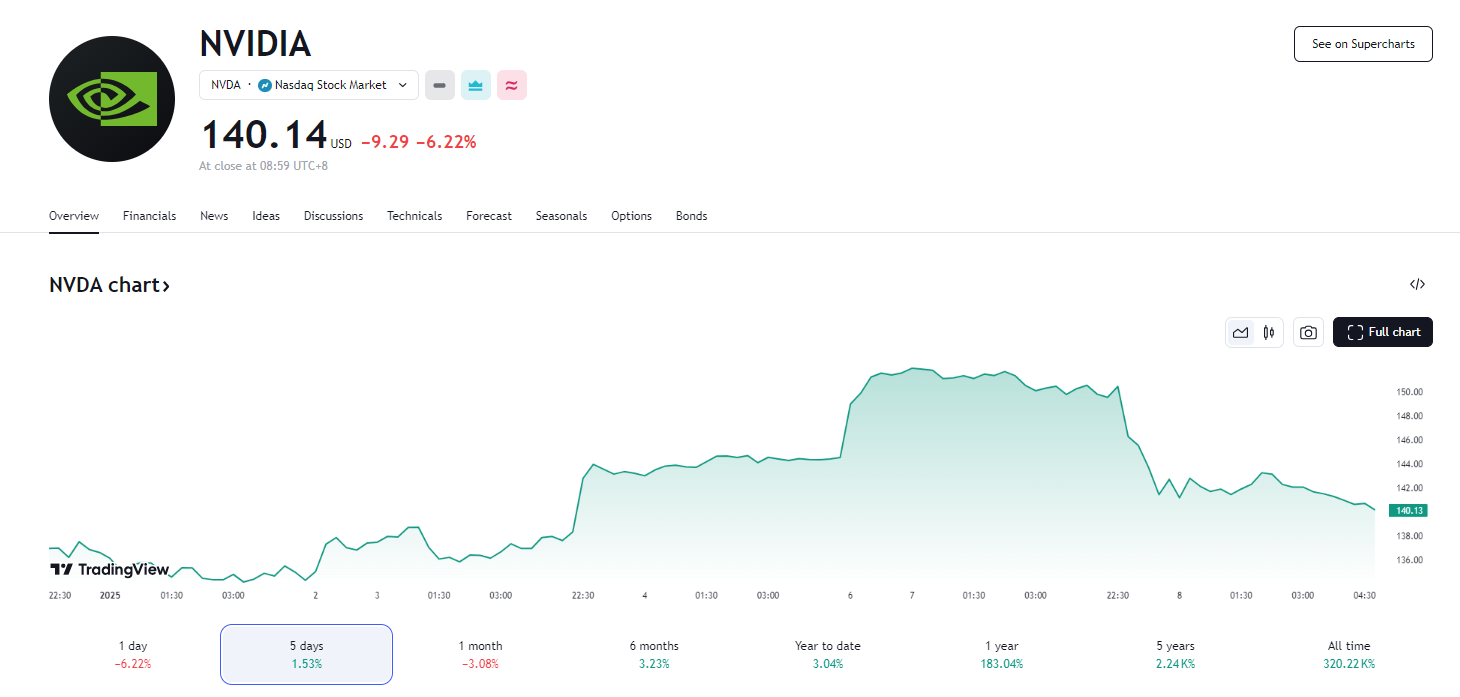Switch to the Technicals tab
Image resolution: width=1460 pixels, height=697 pixels.
pyautogui.click(x=414, y=216)
